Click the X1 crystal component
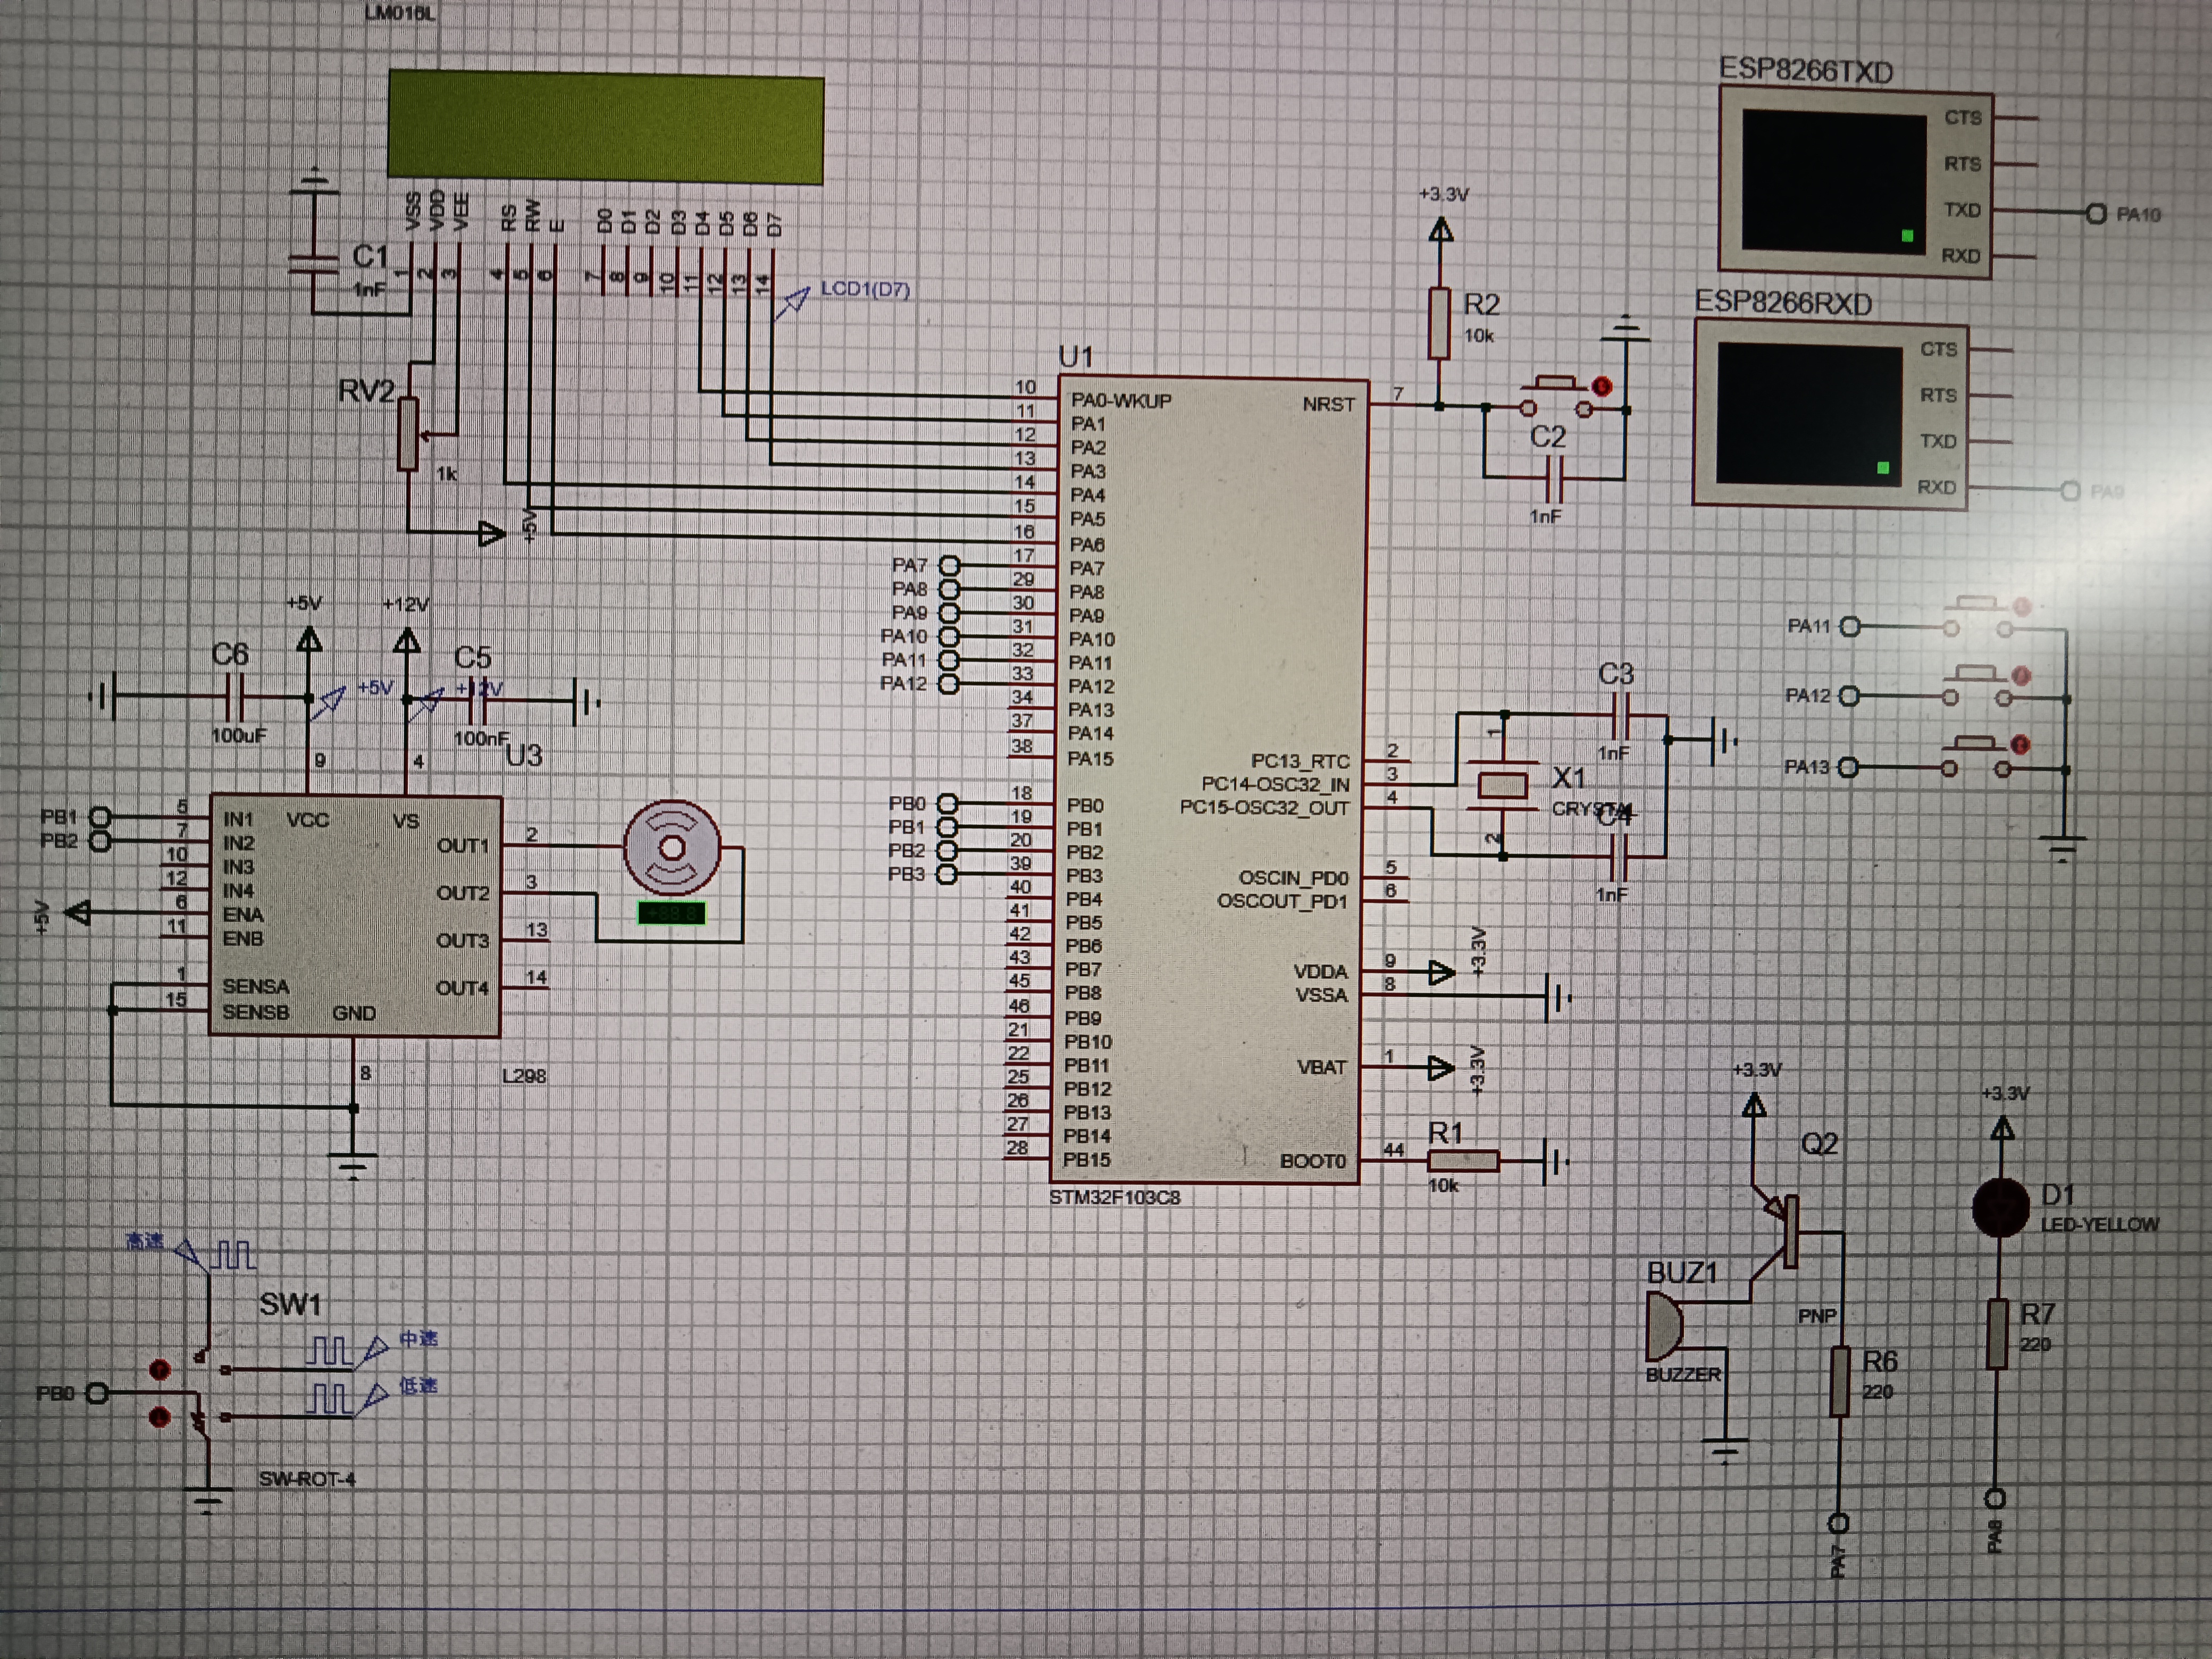This screenshot has width=2212, height=1659. click(1502, 786)
